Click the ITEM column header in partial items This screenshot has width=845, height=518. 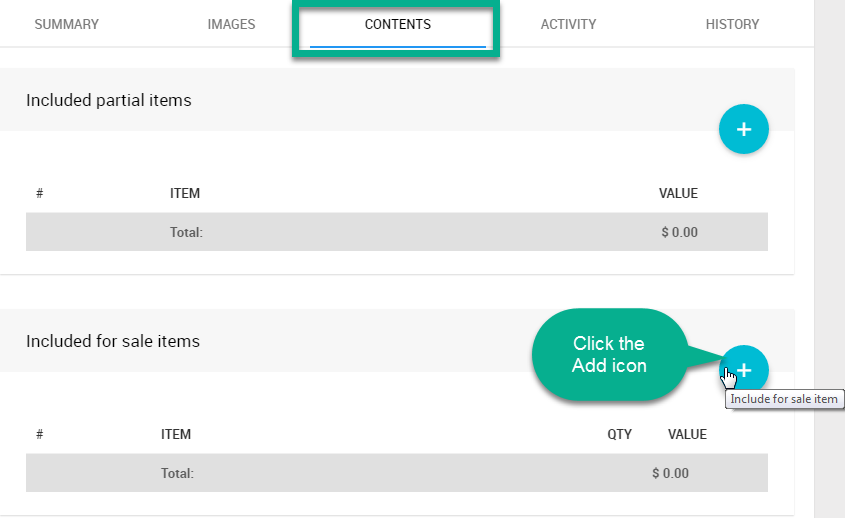tap(185, 193)
